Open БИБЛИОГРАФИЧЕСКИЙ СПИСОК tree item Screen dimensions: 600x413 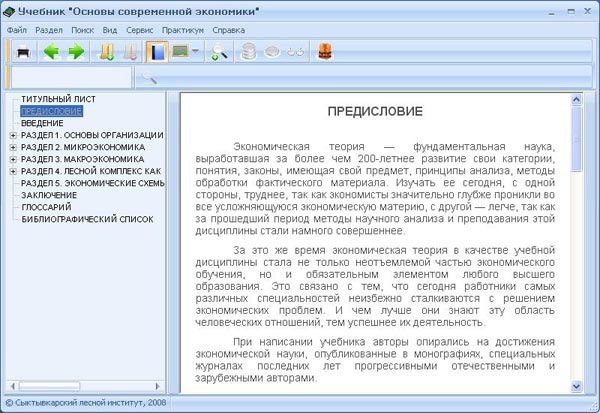pos(87,219)
